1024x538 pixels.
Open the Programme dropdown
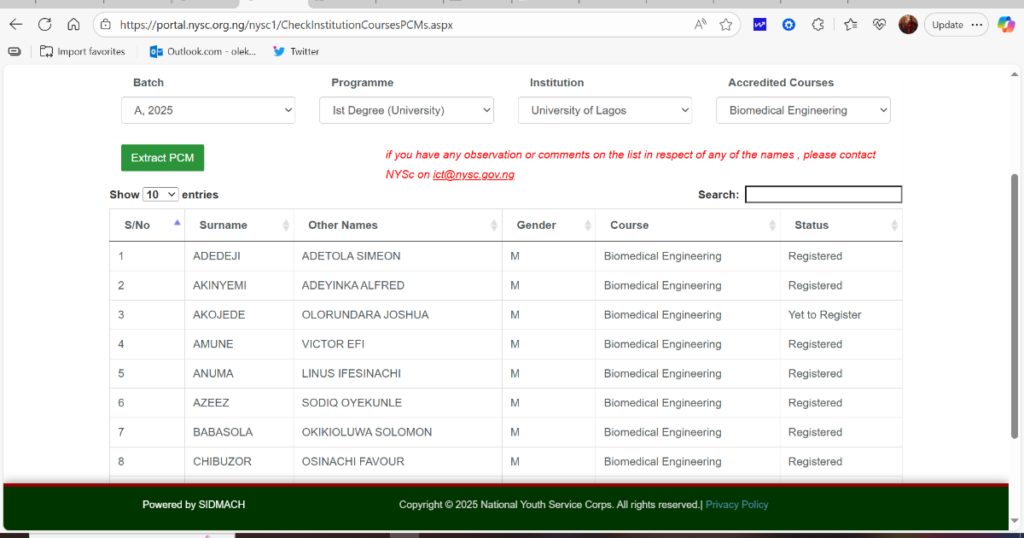pyautogui.click(x=406, y=110)
